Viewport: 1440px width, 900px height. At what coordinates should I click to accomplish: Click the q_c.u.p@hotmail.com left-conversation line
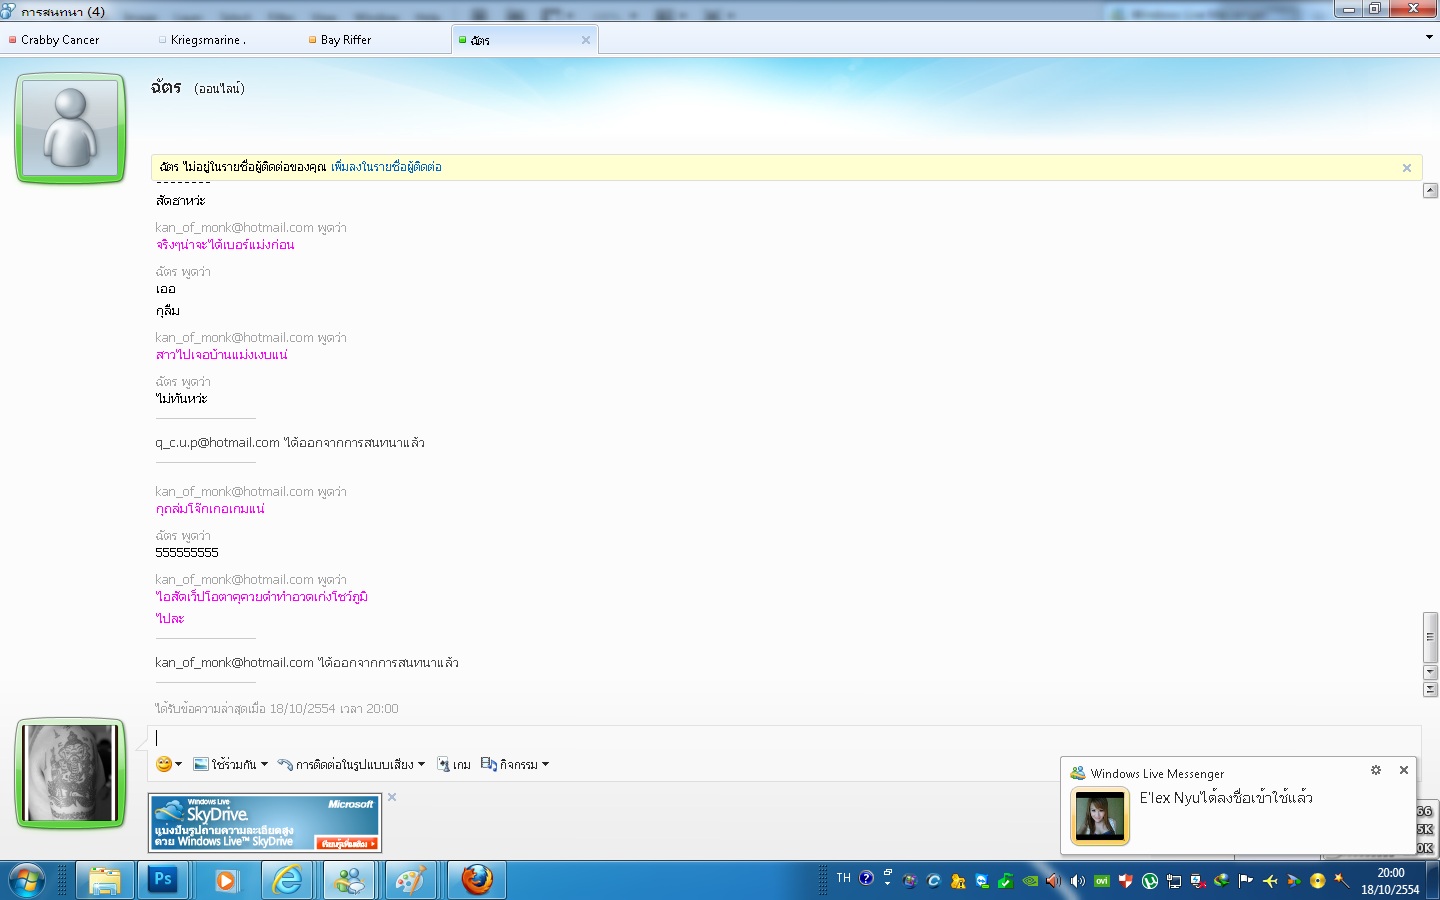pyautogui.click(x=290, y=443)
